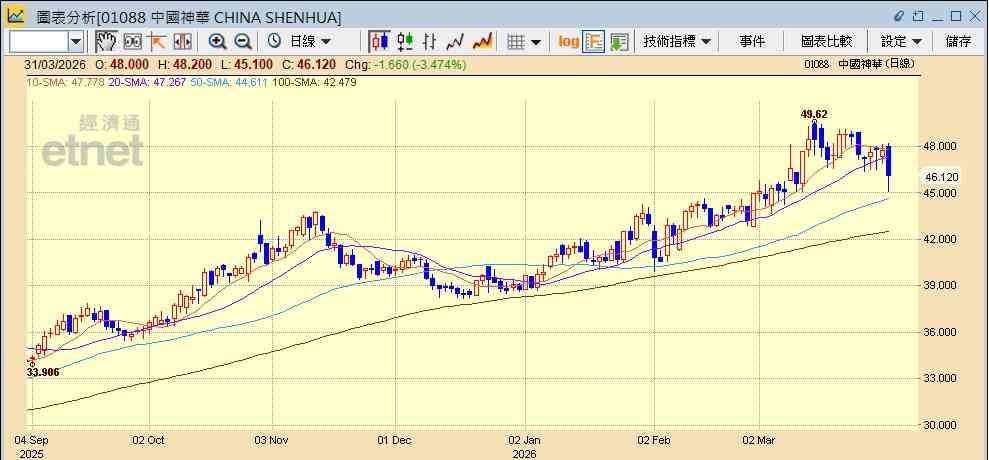Click the paperclip link icon in title bar
Viewport: 989px width, 460px height.
pyautogui.click(x=899, y=16)
